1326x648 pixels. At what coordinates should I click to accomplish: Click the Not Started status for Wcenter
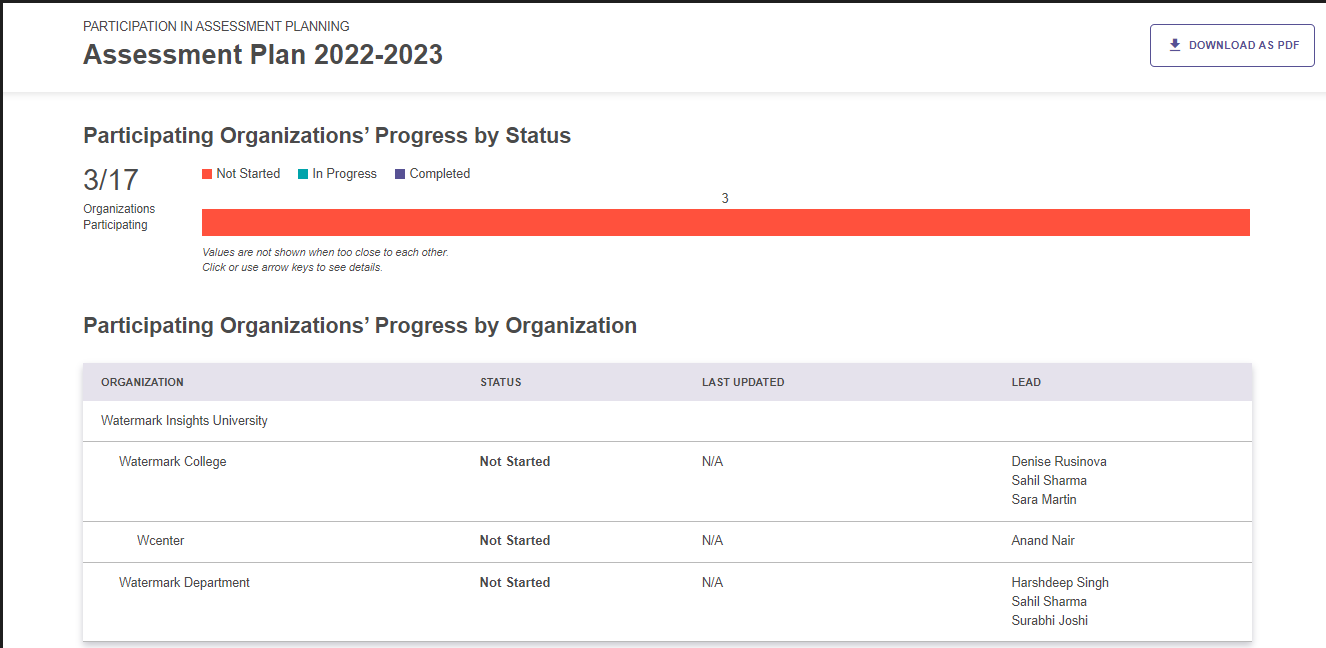[515, 541]
